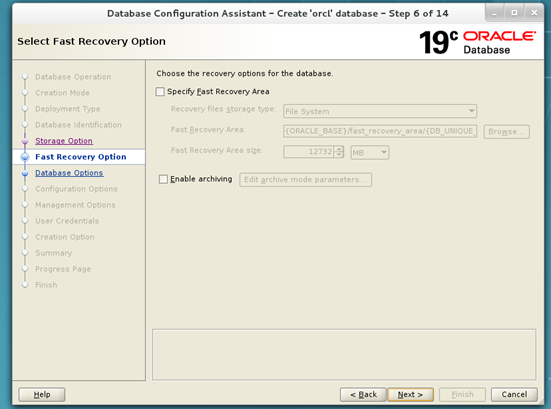Click Summary step in sidebar
Screen dimensions: 551x409
[x=53, y=253]
